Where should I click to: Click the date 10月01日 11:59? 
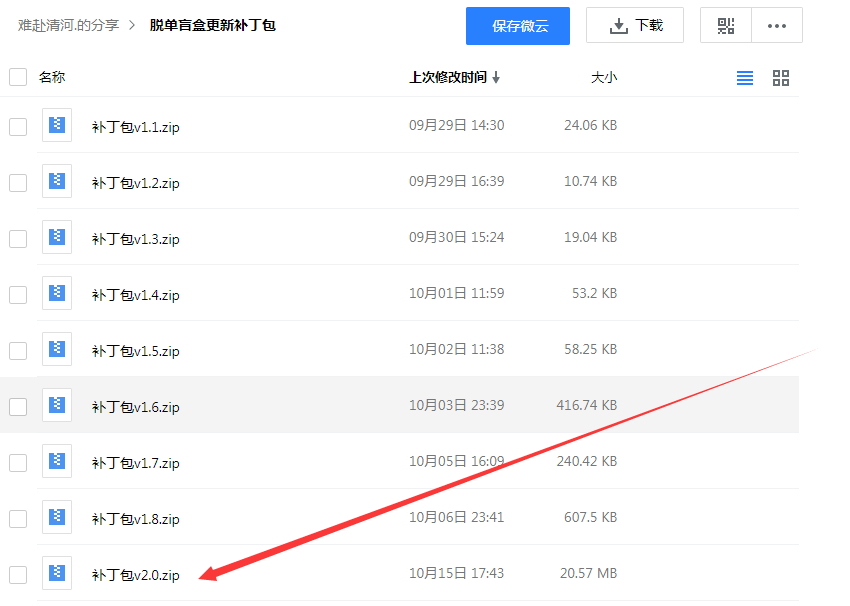click(456, 293)
